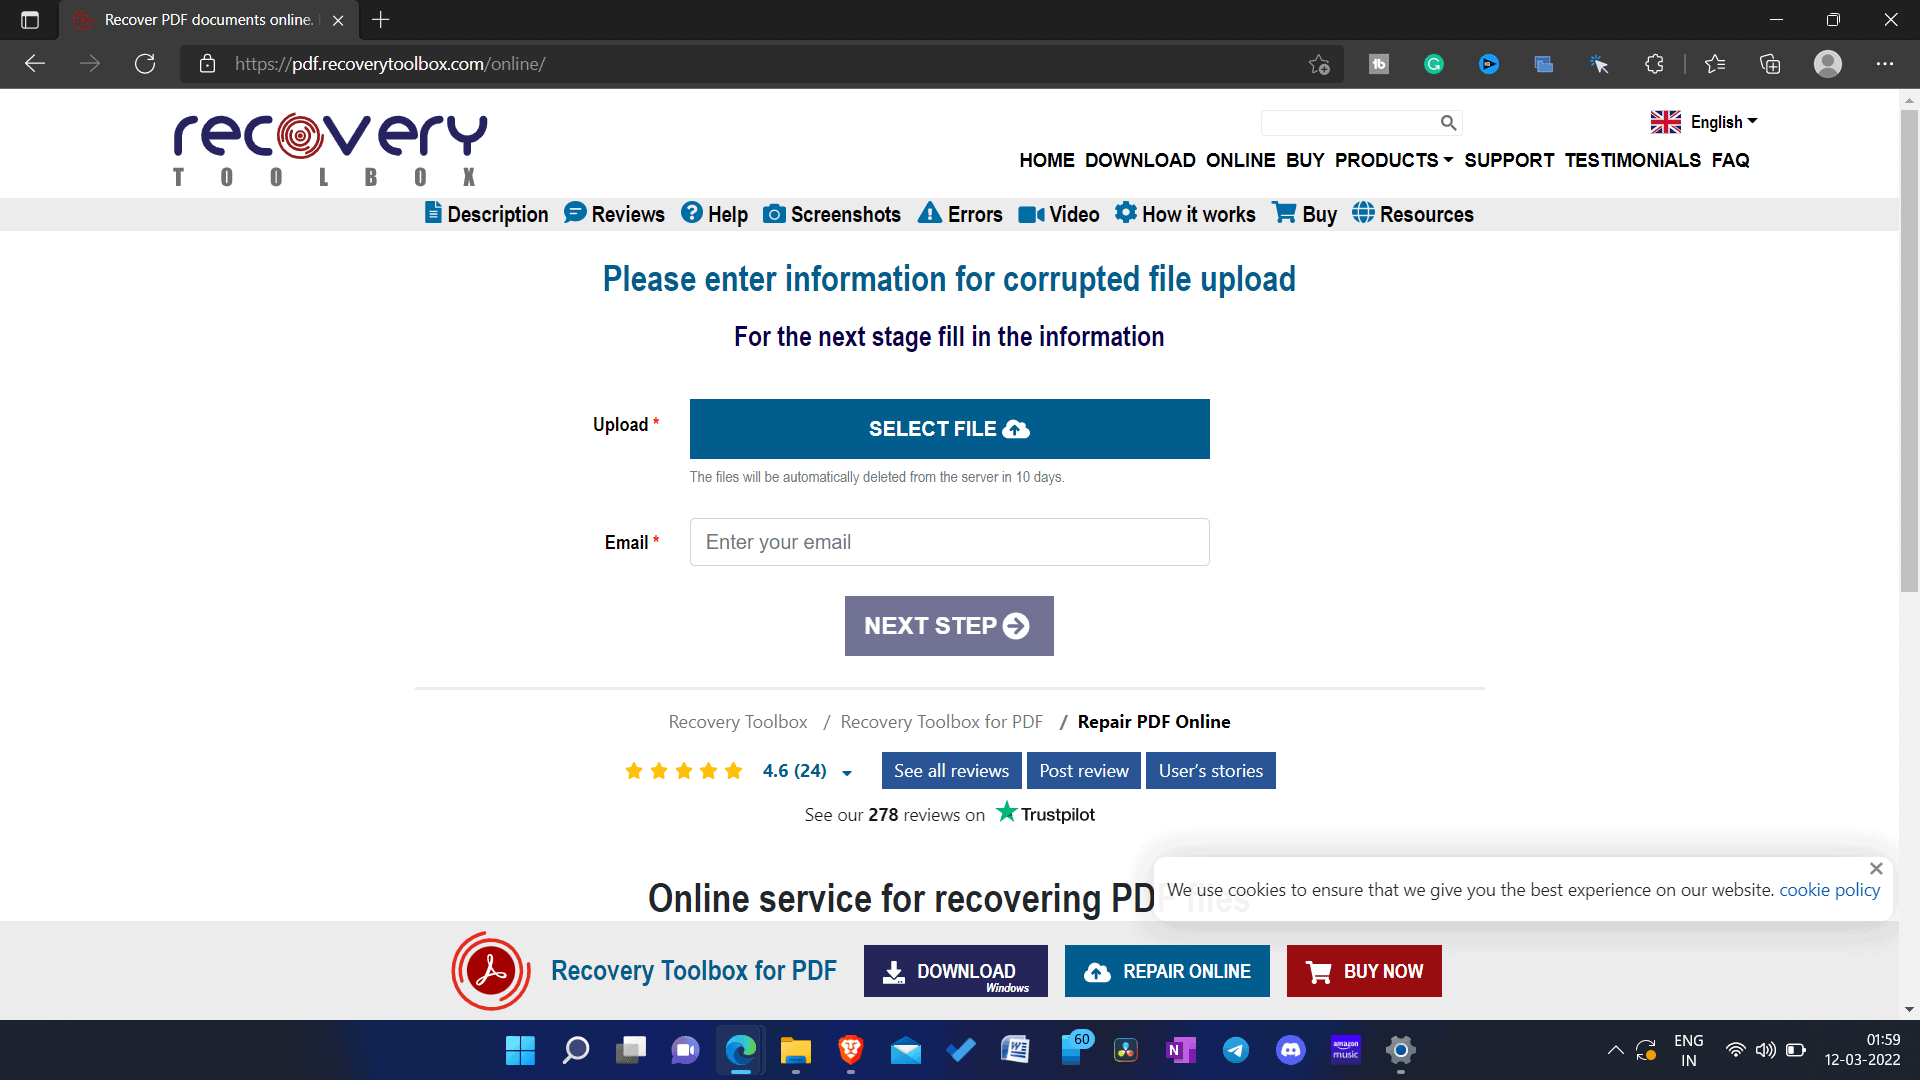Click REPAIR ONLINE button

1167,971
